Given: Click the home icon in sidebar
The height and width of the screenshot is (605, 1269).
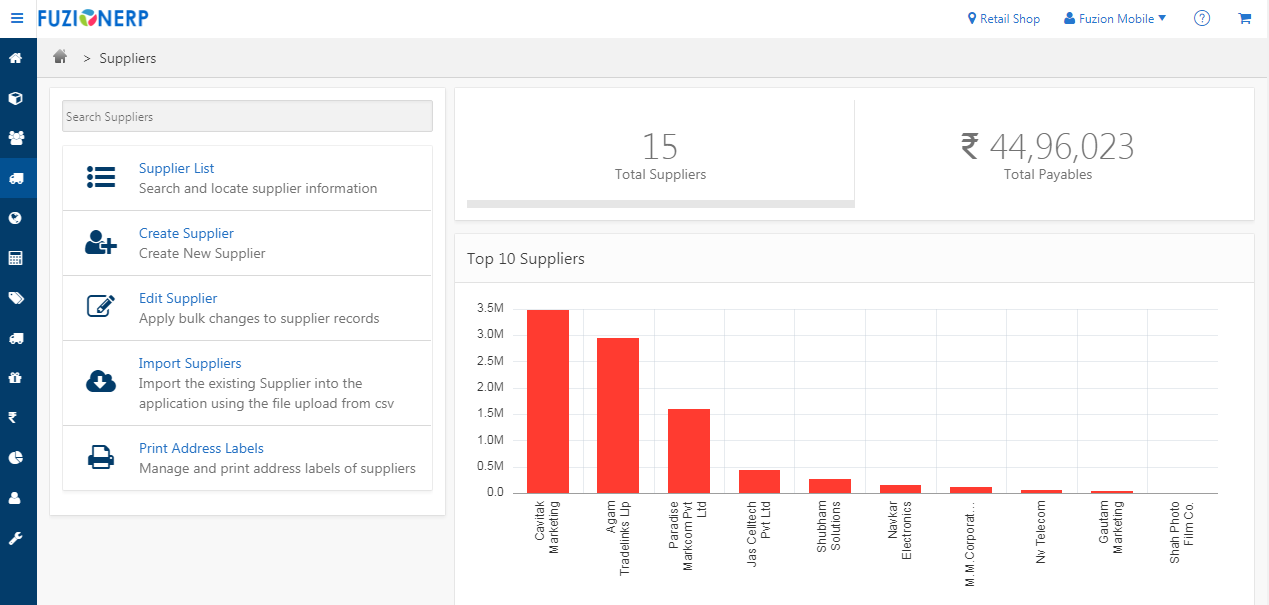Looking at the screenshot, I should tap(16, 58).
